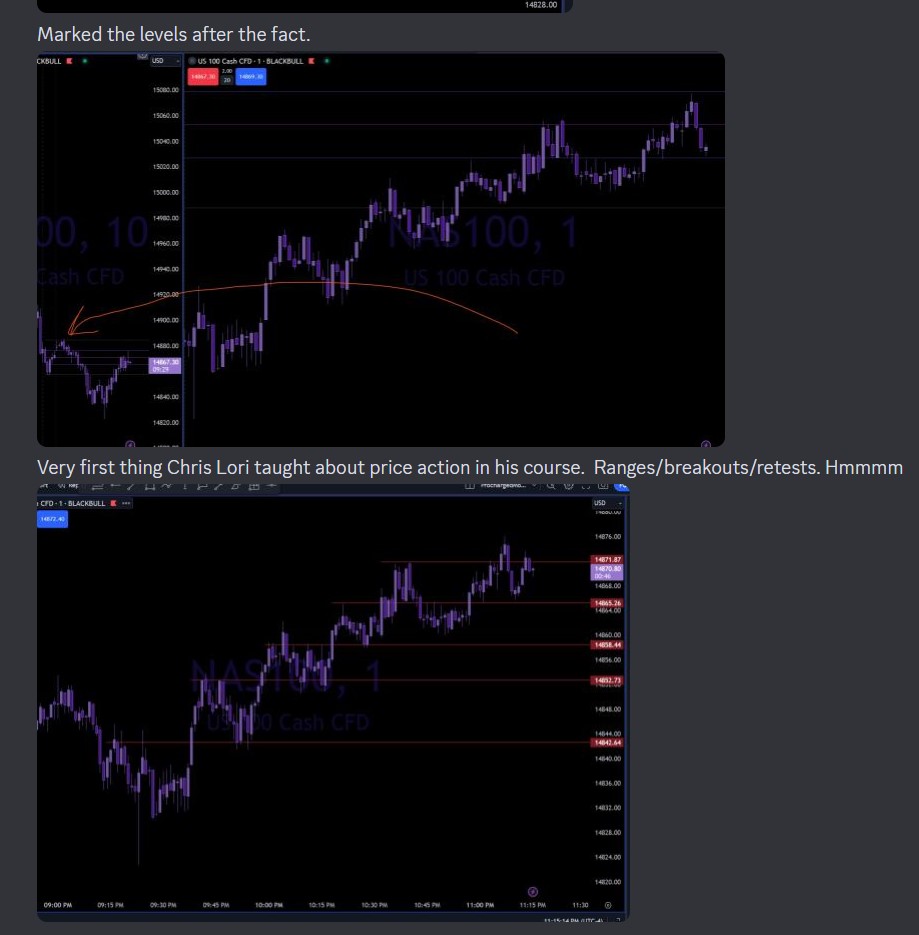
Task: Click the purple circle icon at left pane bottom
Action: coord(130,444)
